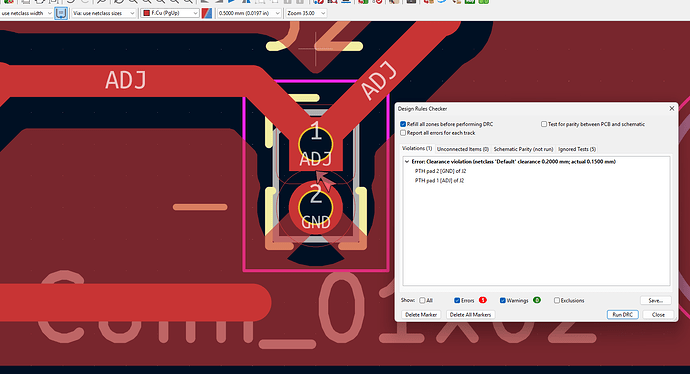The image size is (690, 374).
Task: Expand the Zoom 35.00 dropdown
Action: point(306,13)
